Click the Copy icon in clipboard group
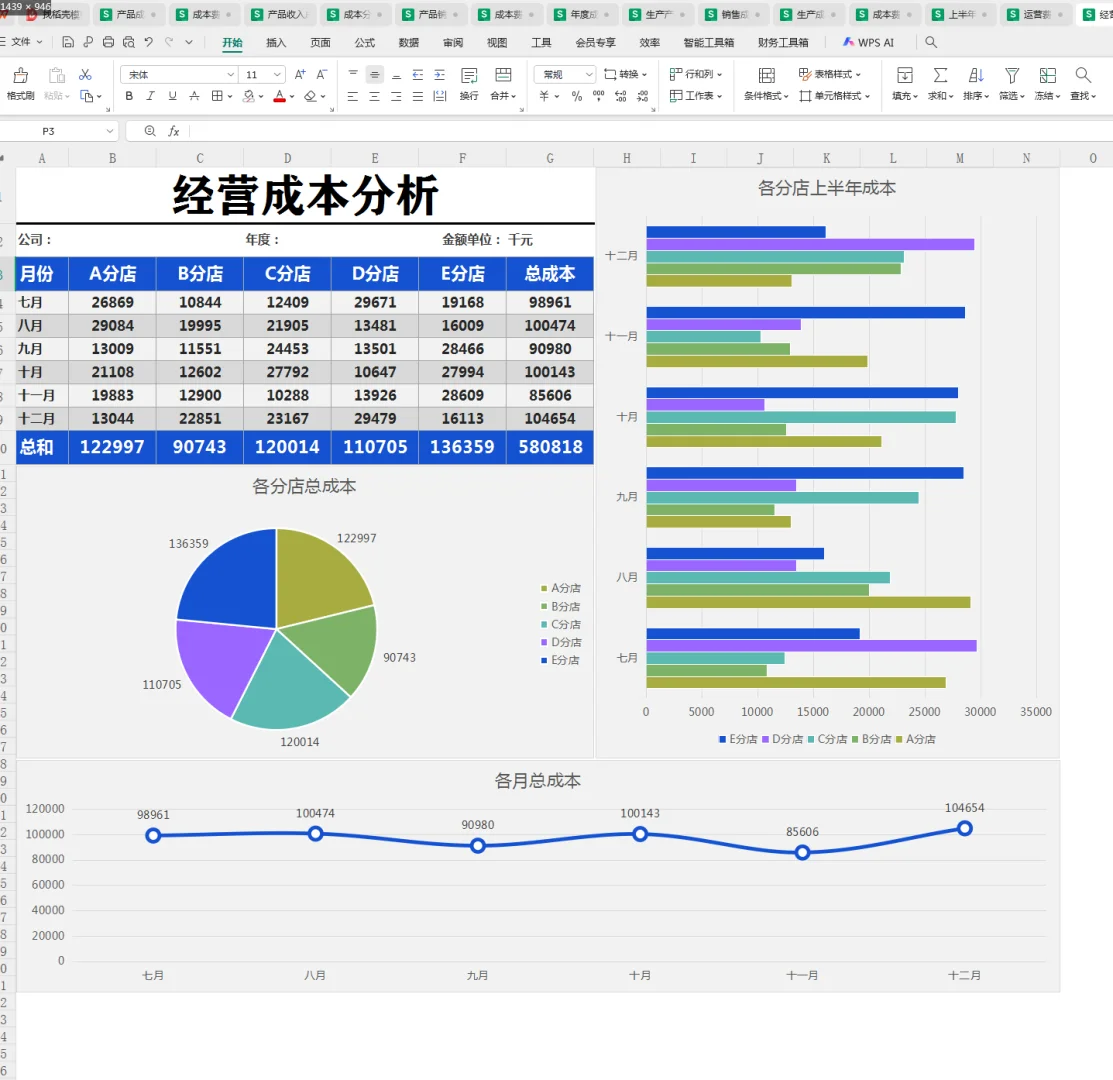 click(87, 96)
